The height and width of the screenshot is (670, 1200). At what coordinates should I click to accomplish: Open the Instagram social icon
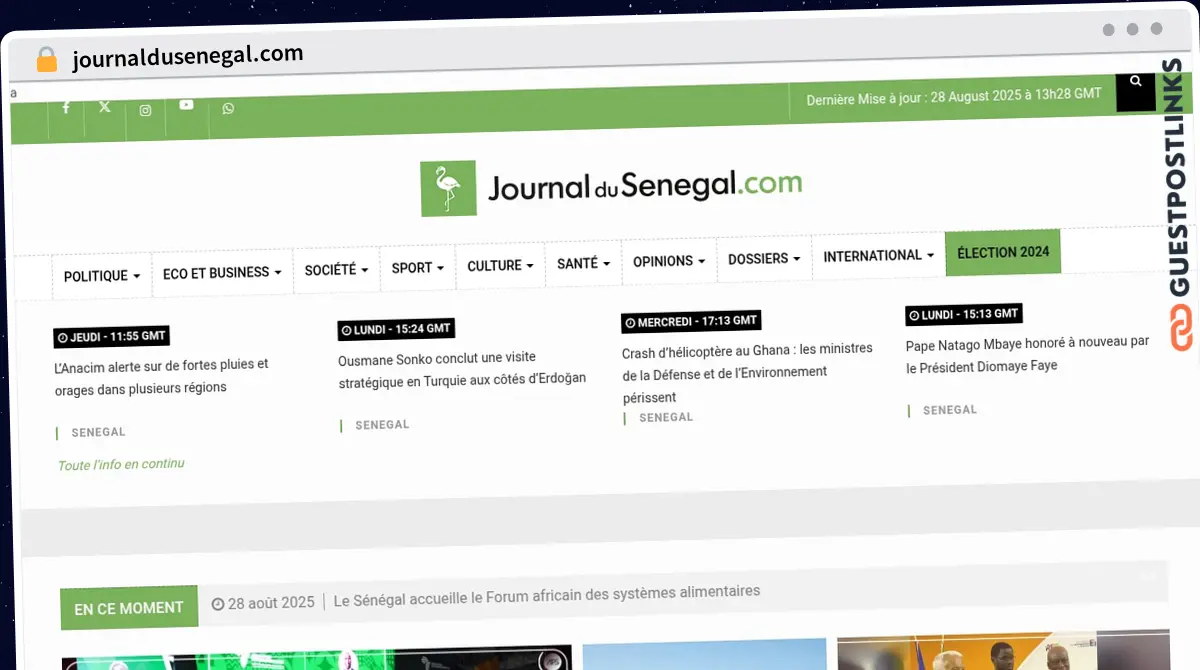point(145,110)
